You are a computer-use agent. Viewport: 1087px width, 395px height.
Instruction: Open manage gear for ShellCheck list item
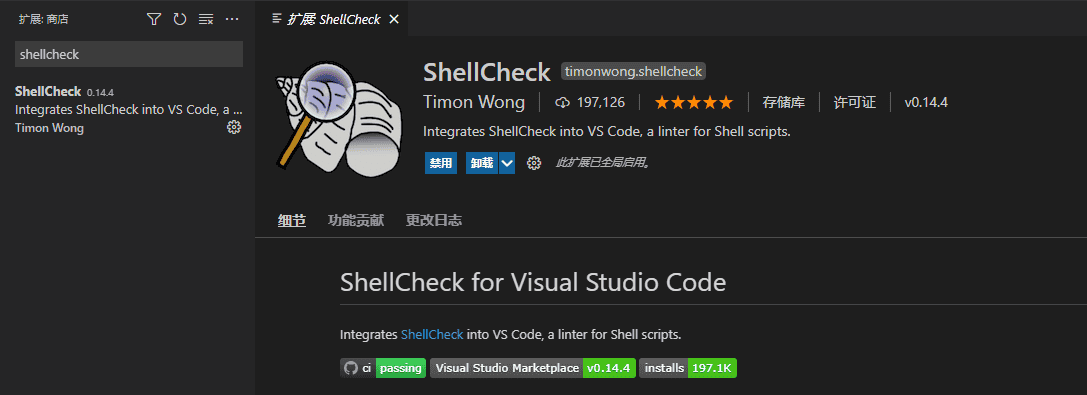pyautogui.click(x=234, y=128)
